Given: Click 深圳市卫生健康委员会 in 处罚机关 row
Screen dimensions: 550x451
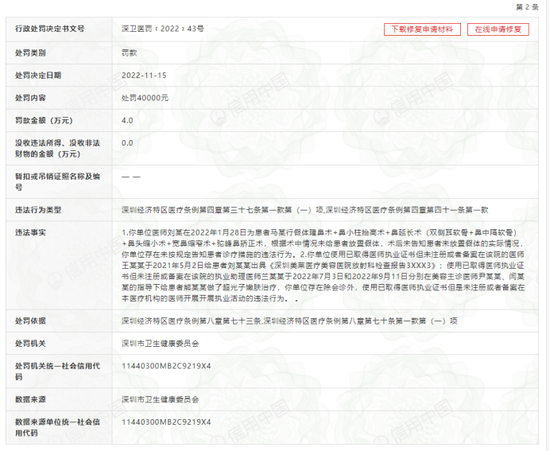Looking at the screenshot, I should coord(160,344).
